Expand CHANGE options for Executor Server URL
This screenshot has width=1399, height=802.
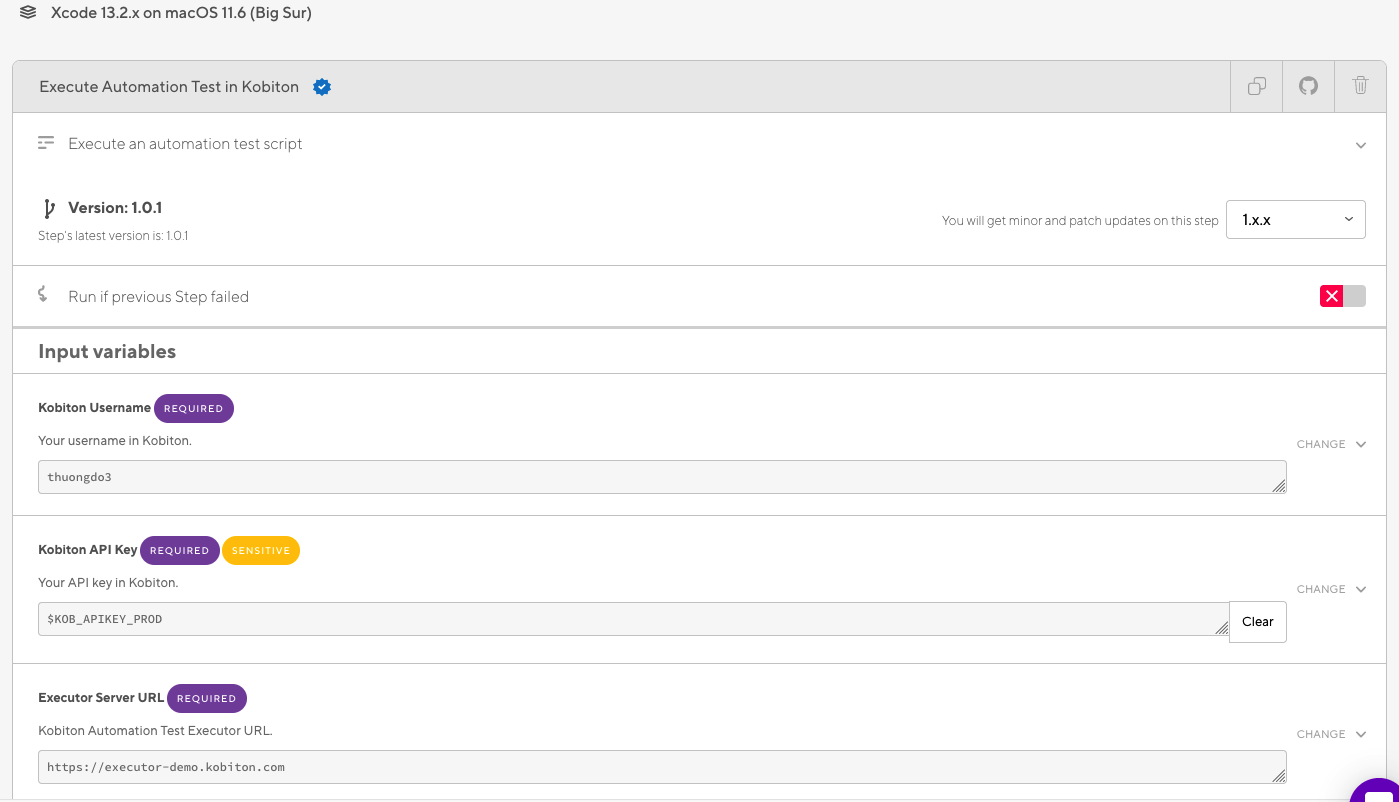point(1331,734)
